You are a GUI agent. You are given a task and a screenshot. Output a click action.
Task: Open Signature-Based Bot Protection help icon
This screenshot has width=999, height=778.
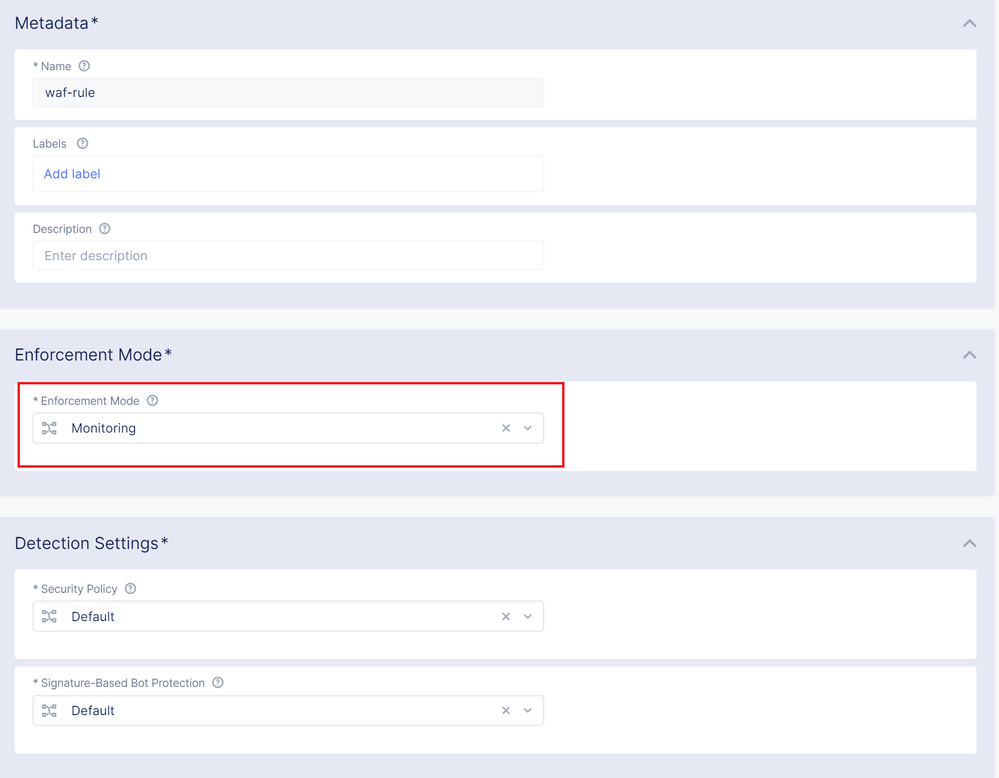coord(218,683)
